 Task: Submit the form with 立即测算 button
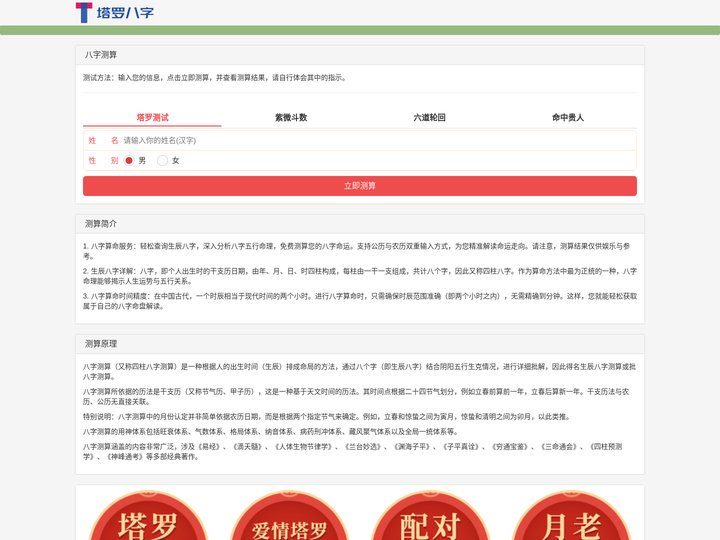[360, 186]
